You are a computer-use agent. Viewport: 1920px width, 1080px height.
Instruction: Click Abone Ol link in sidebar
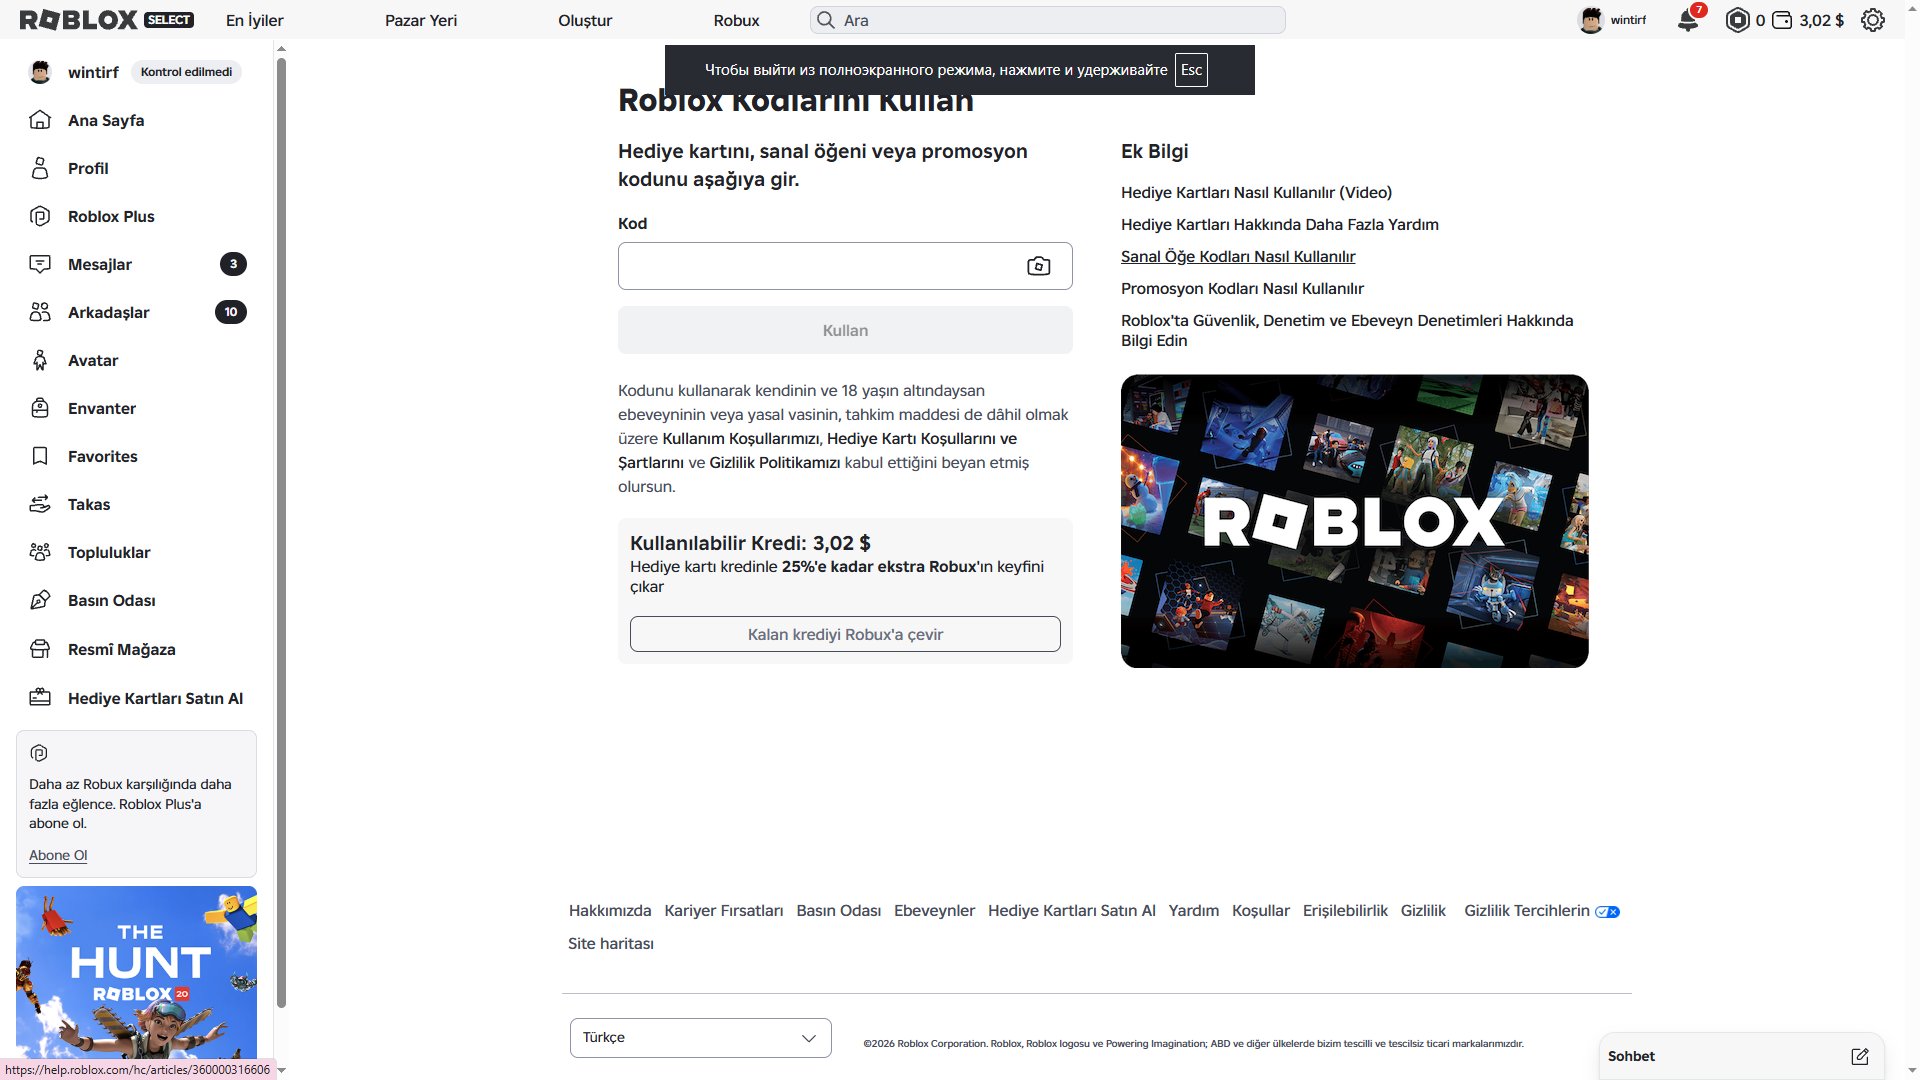pos(58,855)
